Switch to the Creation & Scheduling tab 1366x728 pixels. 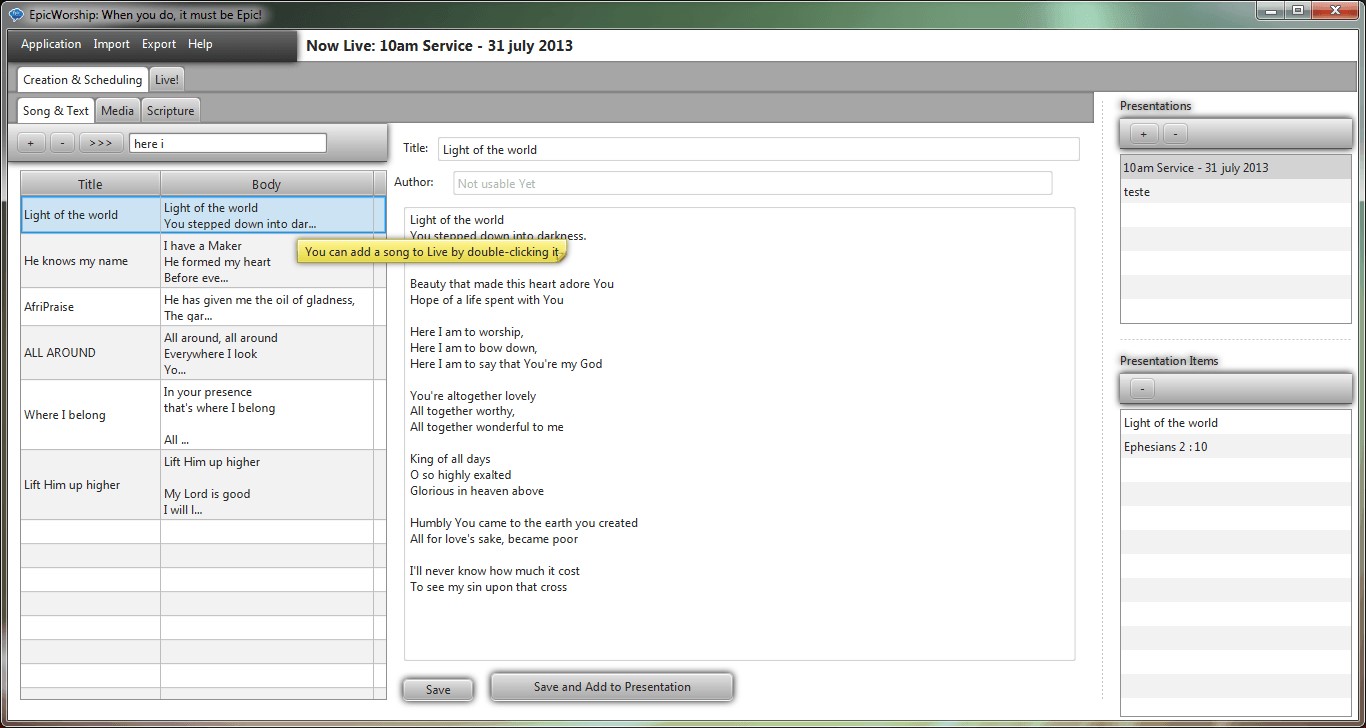(83, 80)
